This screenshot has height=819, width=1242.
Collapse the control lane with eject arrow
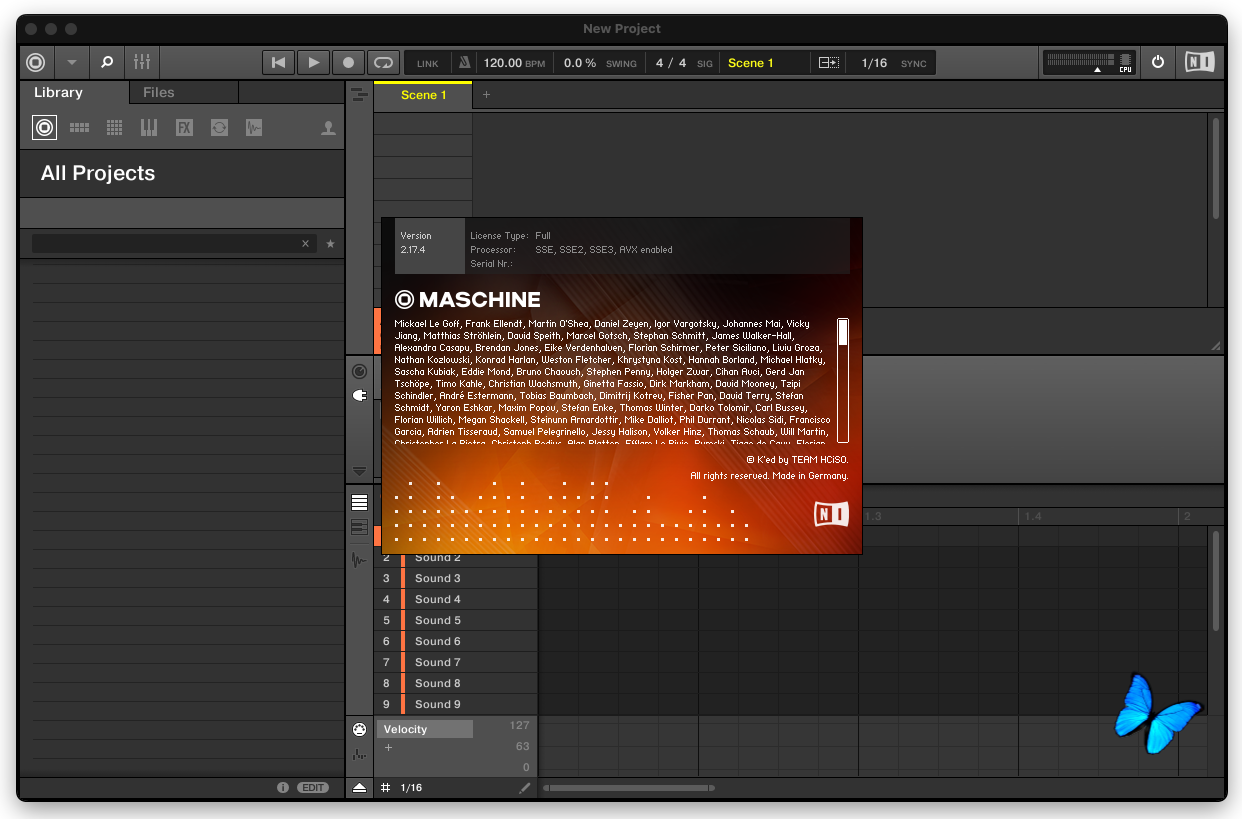[359, 788]
